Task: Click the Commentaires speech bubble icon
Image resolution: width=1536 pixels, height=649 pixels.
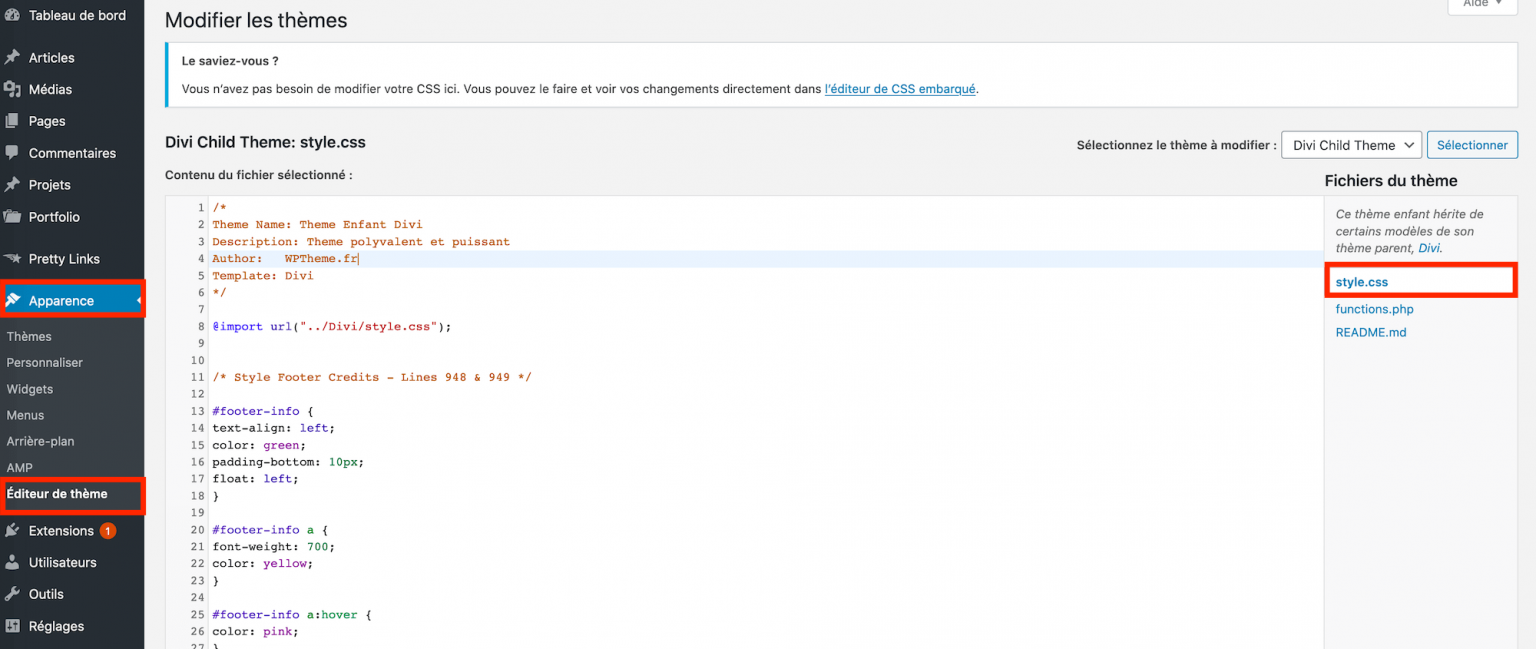Action: click(14, 152)
